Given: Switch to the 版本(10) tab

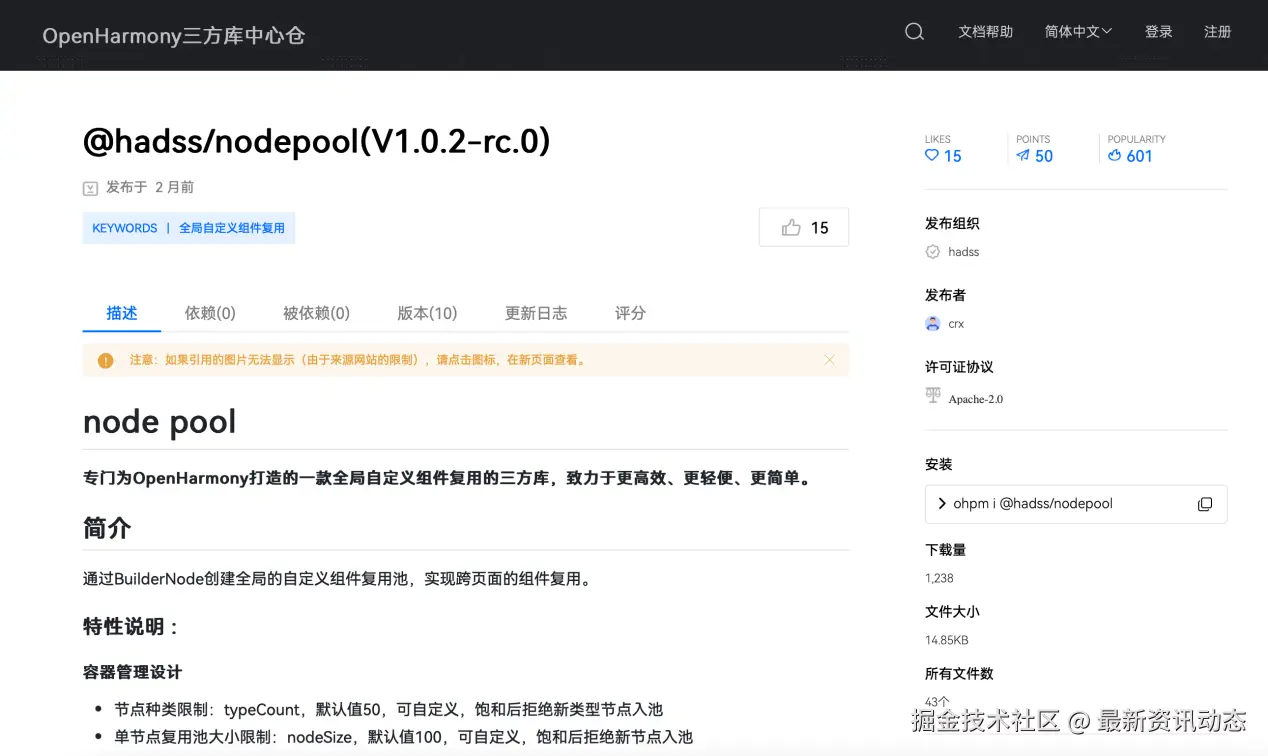Looking at the screenshot, I should [x=427, y=312].
